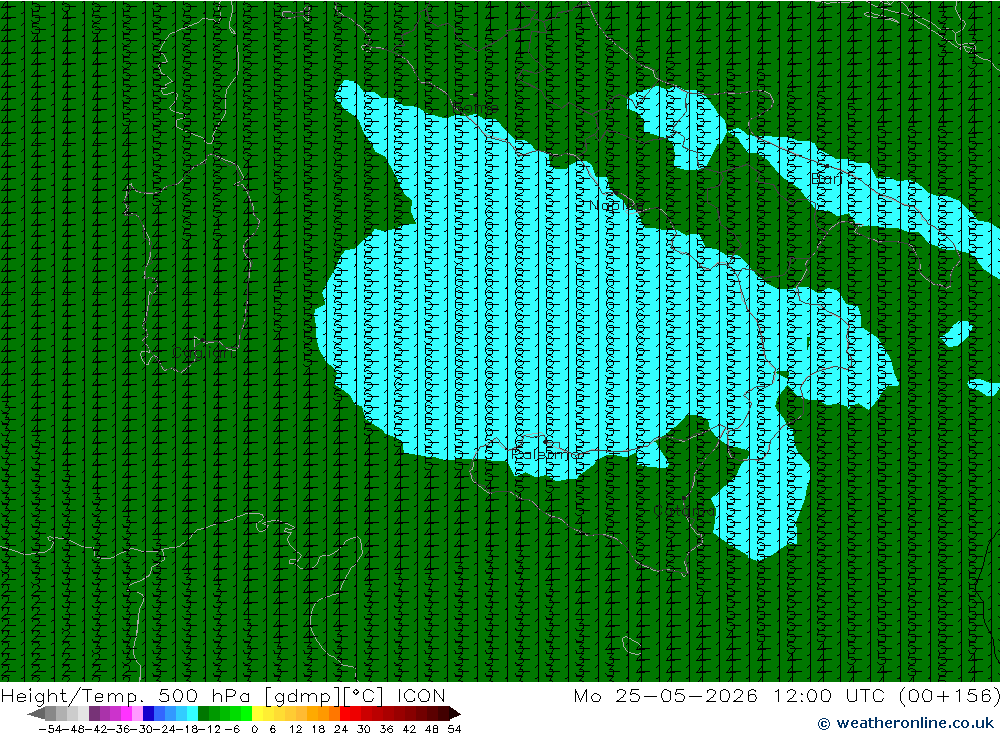Click the Palermo city label
Screen dimensions: 1000x733
547,454
